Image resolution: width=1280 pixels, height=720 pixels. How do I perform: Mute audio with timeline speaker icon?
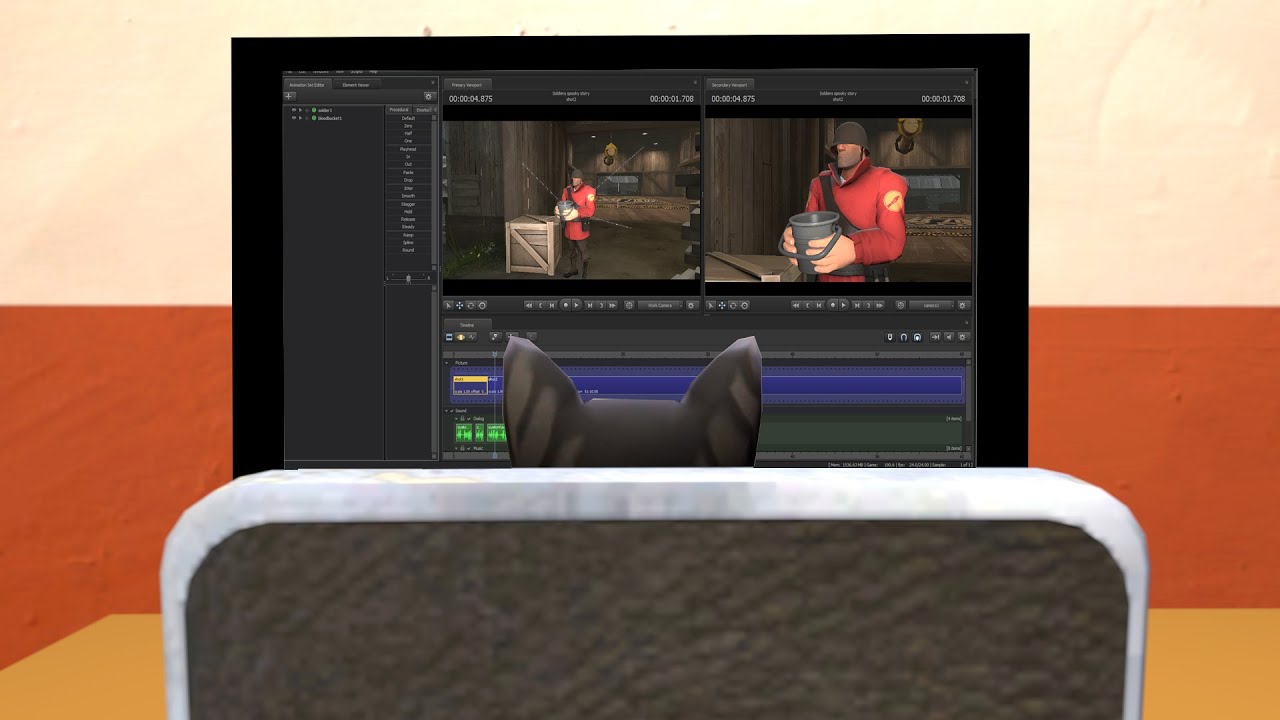click(x=949, y=337)
